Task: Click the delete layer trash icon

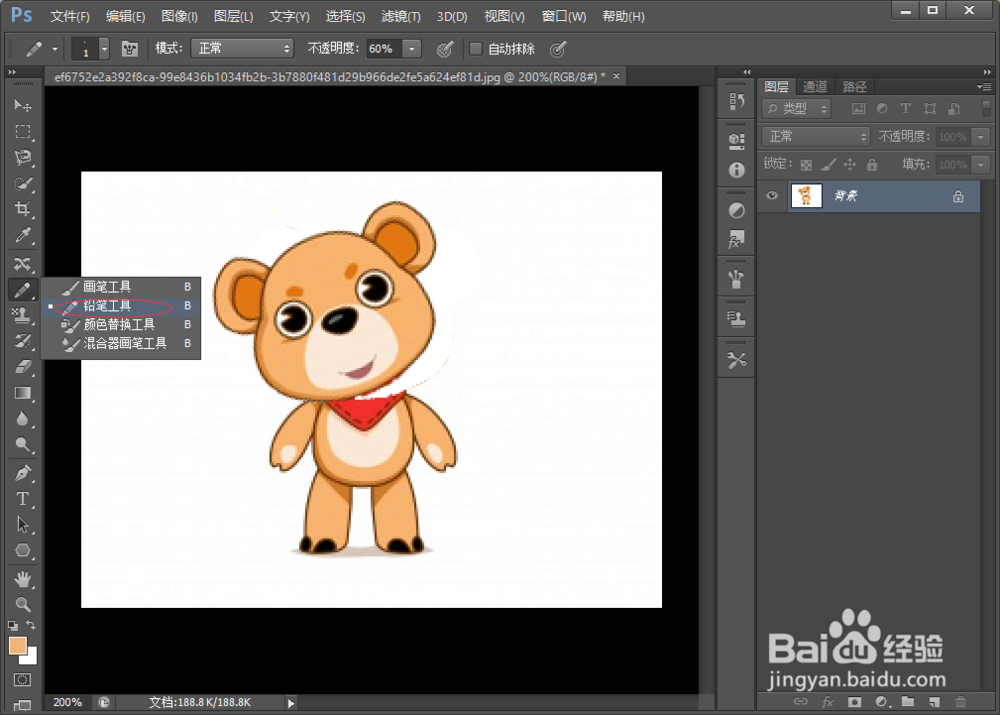Action: coord(960,702)
